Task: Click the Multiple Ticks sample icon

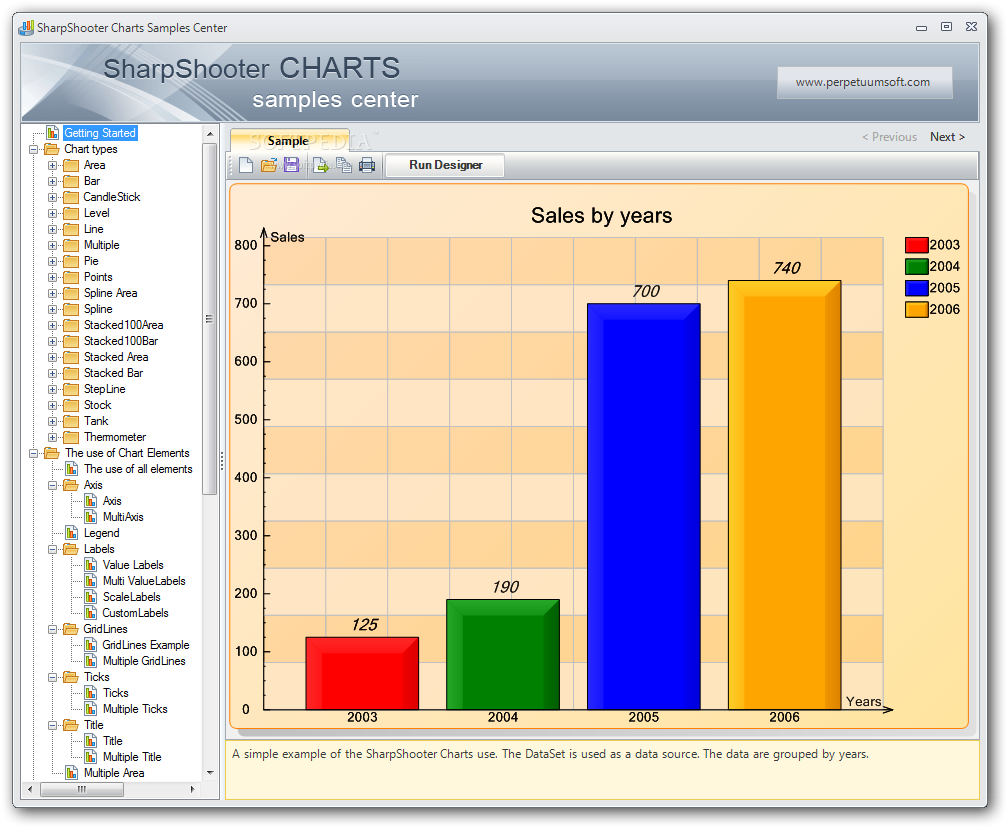Action: point(91,709)
